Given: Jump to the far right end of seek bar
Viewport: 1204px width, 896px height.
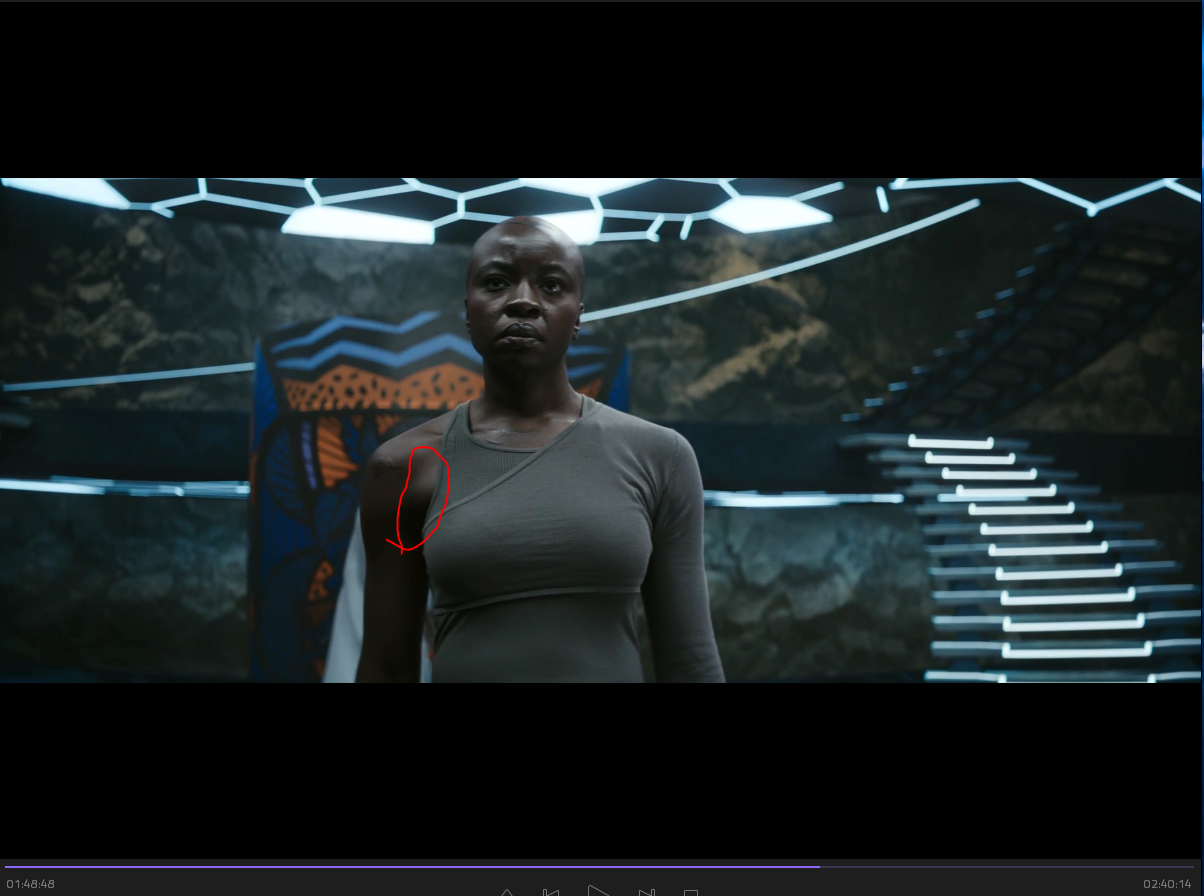Looking at the screenshot, I should tap(1193, 866).
